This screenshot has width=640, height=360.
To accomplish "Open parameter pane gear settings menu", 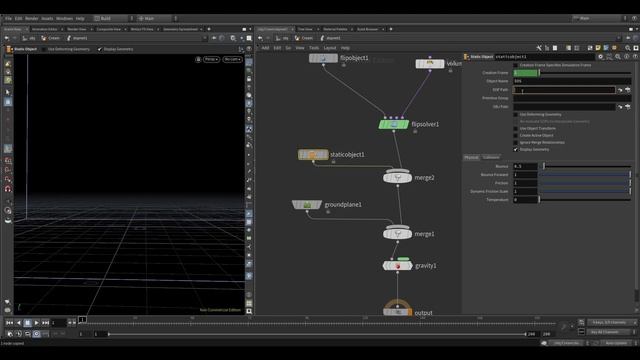I will pyautogui.click(x=600, y=57).
